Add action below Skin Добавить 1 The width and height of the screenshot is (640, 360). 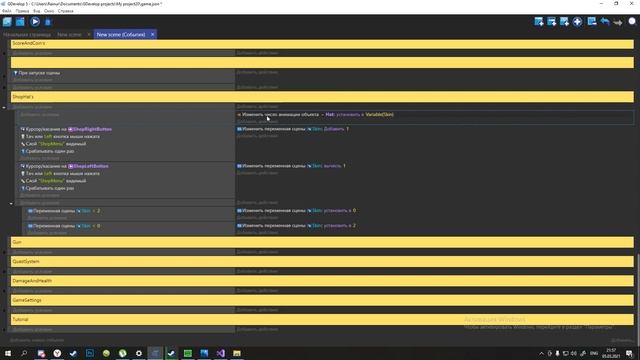coord(257,136)
